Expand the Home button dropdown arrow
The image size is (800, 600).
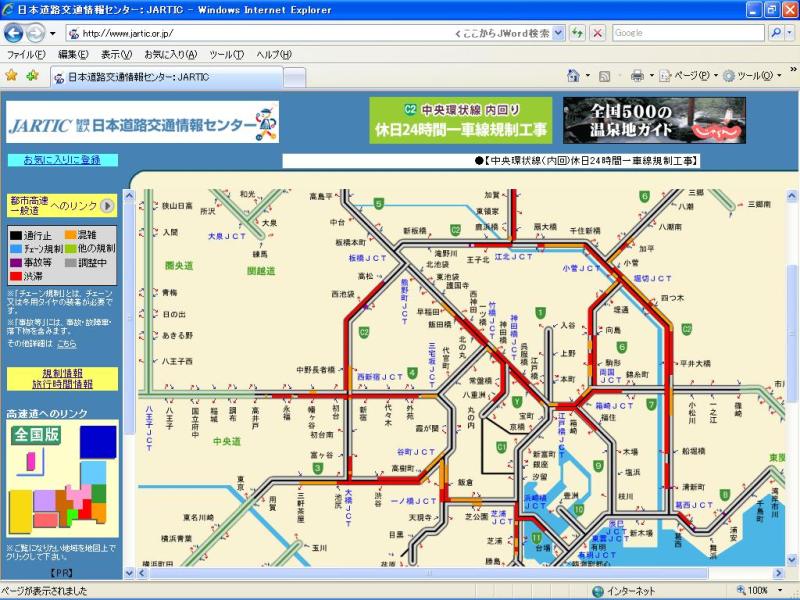click(x=588, y=76)
